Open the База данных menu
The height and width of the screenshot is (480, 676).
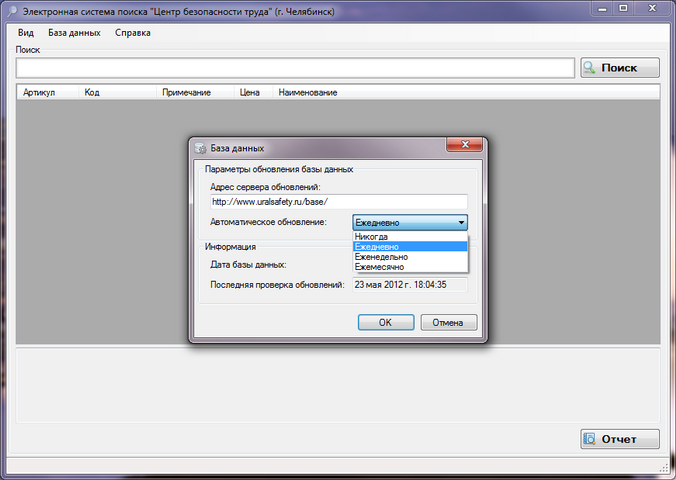pos(74,32)
